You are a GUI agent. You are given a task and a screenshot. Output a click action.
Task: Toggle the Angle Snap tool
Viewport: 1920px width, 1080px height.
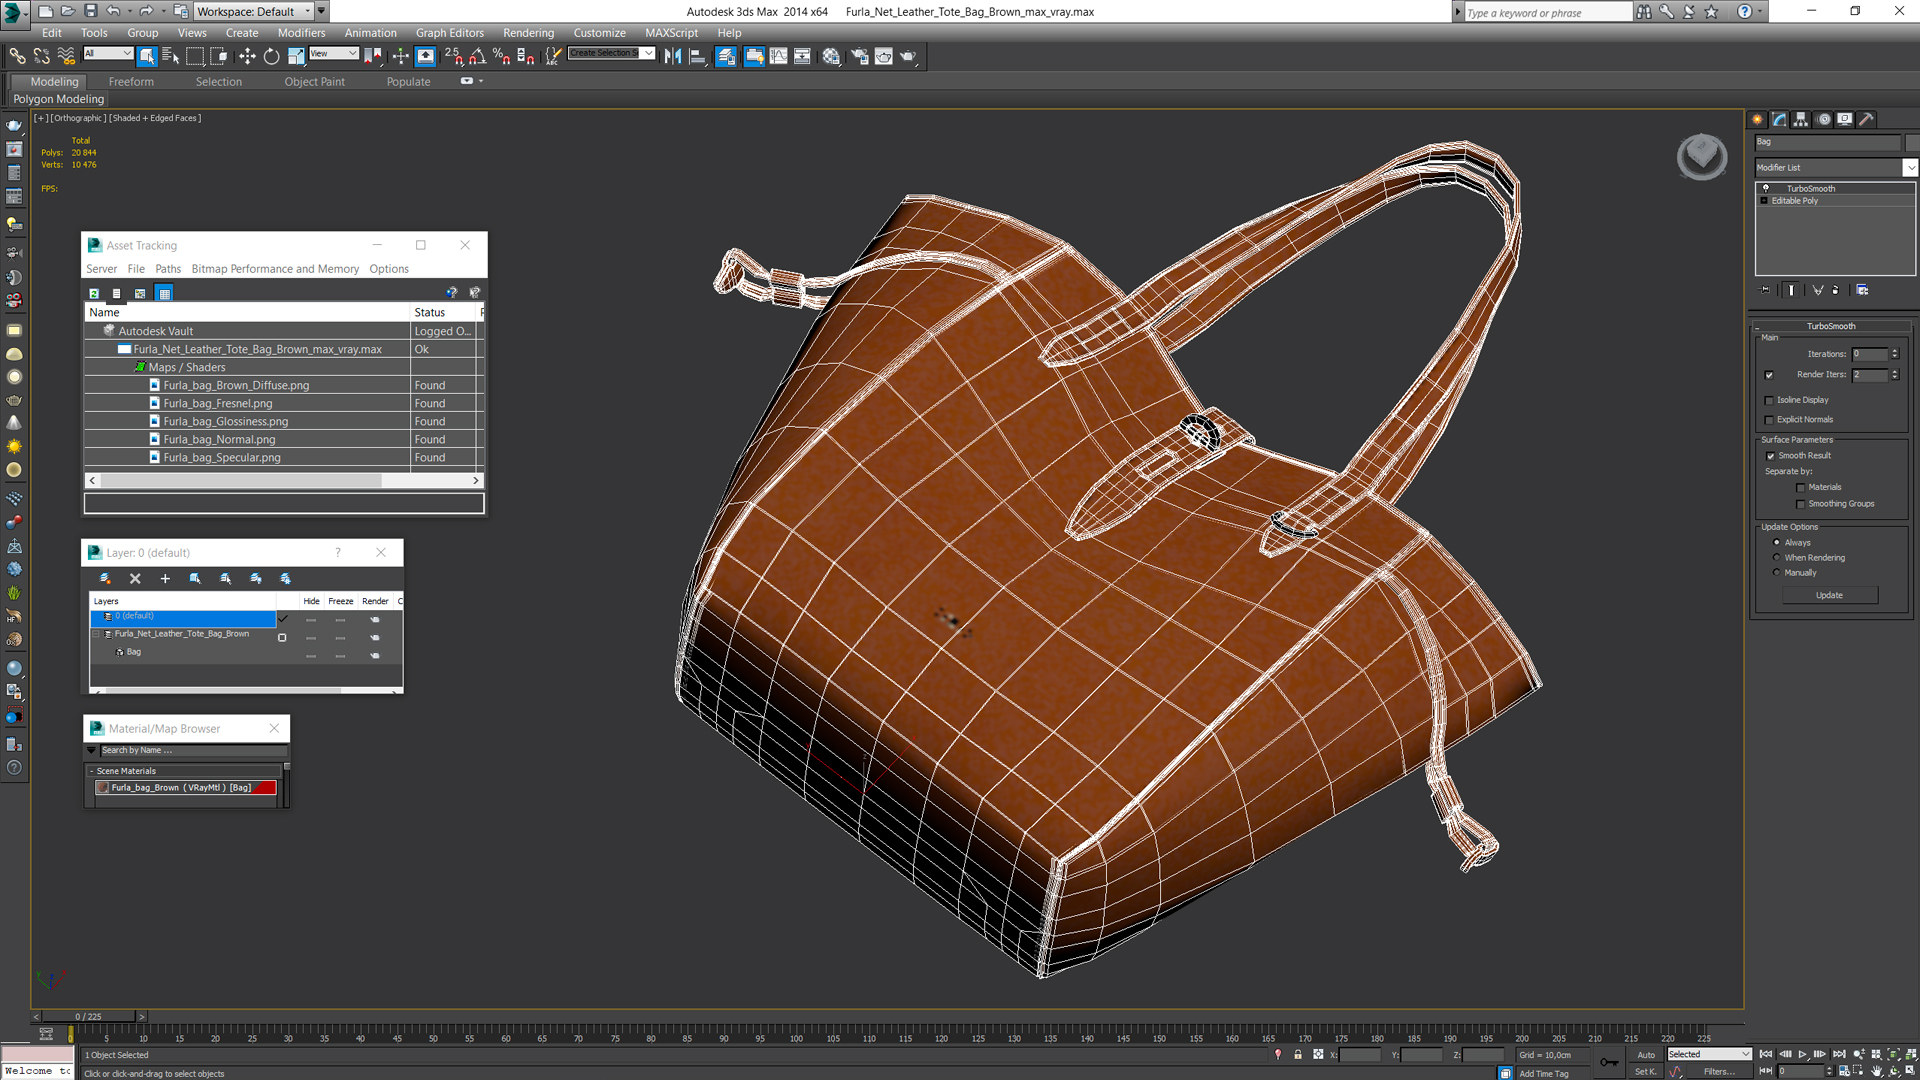click(478, 56)
